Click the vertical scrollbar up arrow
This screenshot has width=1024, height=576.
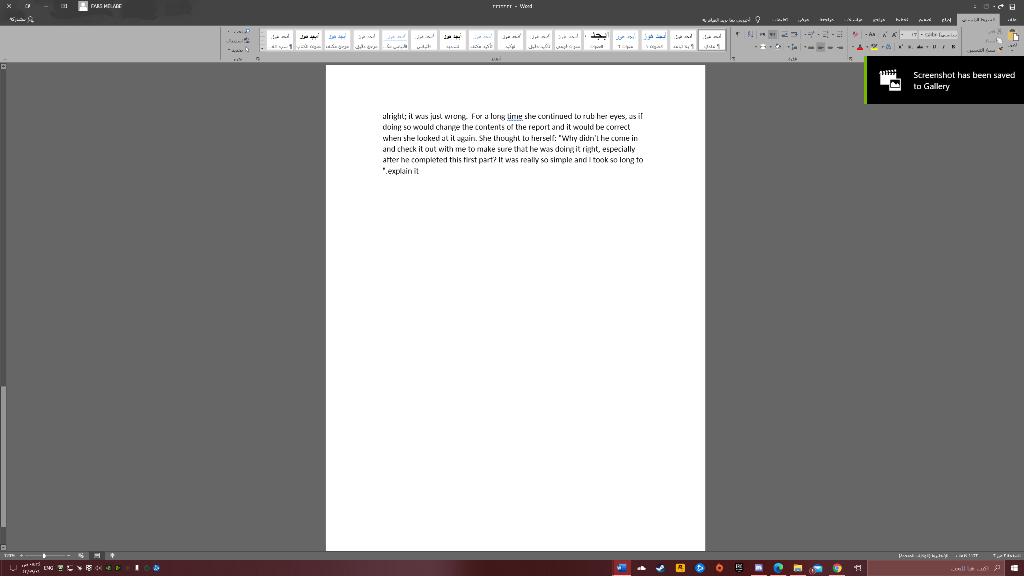pos(3,66)
